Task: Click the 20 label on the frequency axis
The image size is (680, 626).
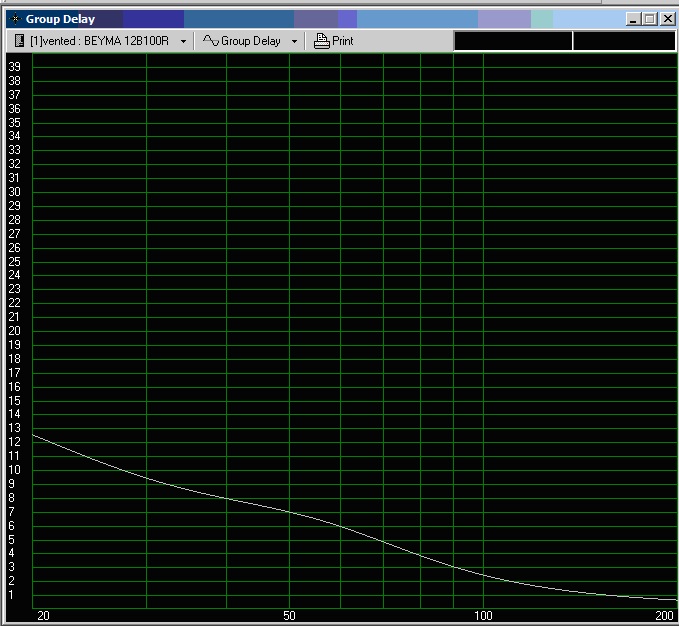Action: [43, 615]
